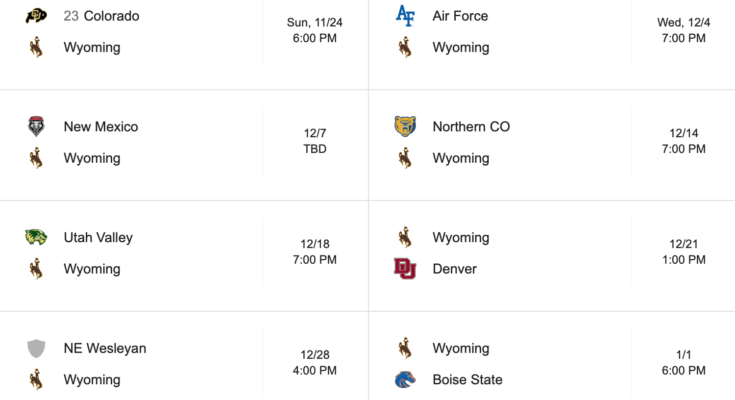Click the Wed, 12/4 7:00 PM game time
The image size is (735, 400).
point(684,30)
